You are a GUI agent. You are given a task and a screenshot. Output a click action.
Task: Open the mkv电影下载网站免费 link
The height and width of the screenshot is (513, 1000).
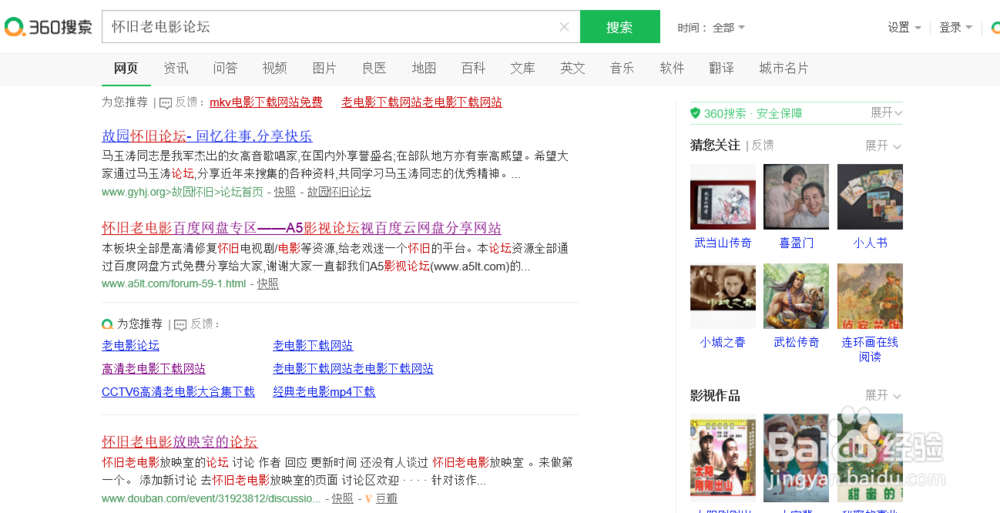click(x=266, y=102)
